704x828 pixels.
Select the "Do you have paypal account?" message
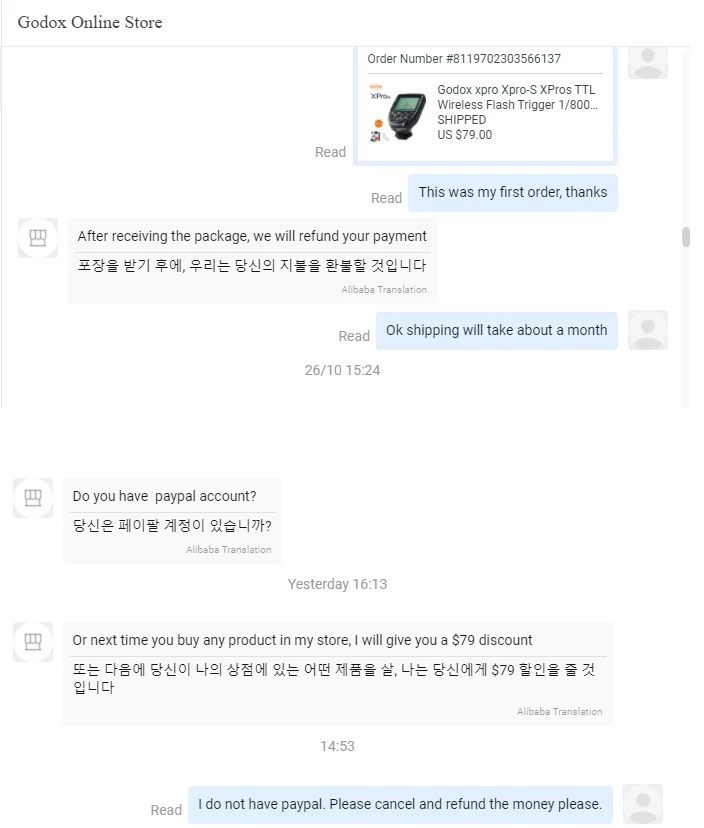coord(165,496)
